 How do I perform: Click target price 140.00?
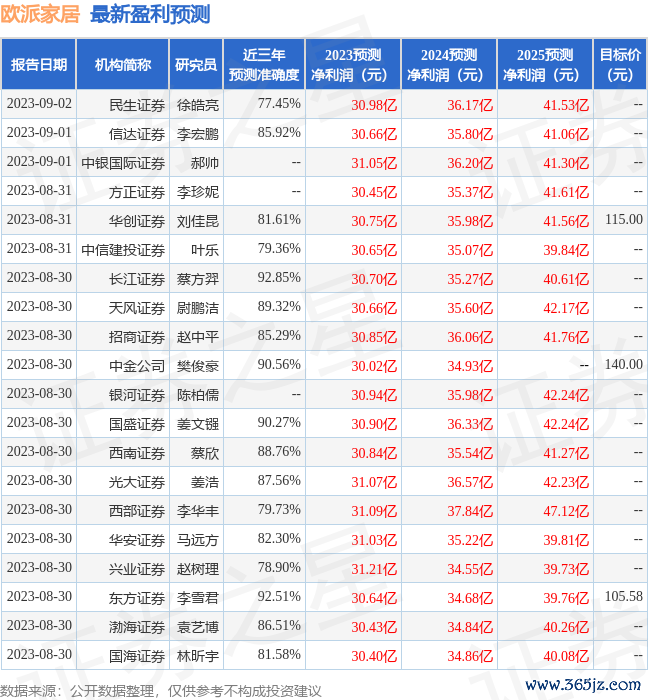(624, 364)
